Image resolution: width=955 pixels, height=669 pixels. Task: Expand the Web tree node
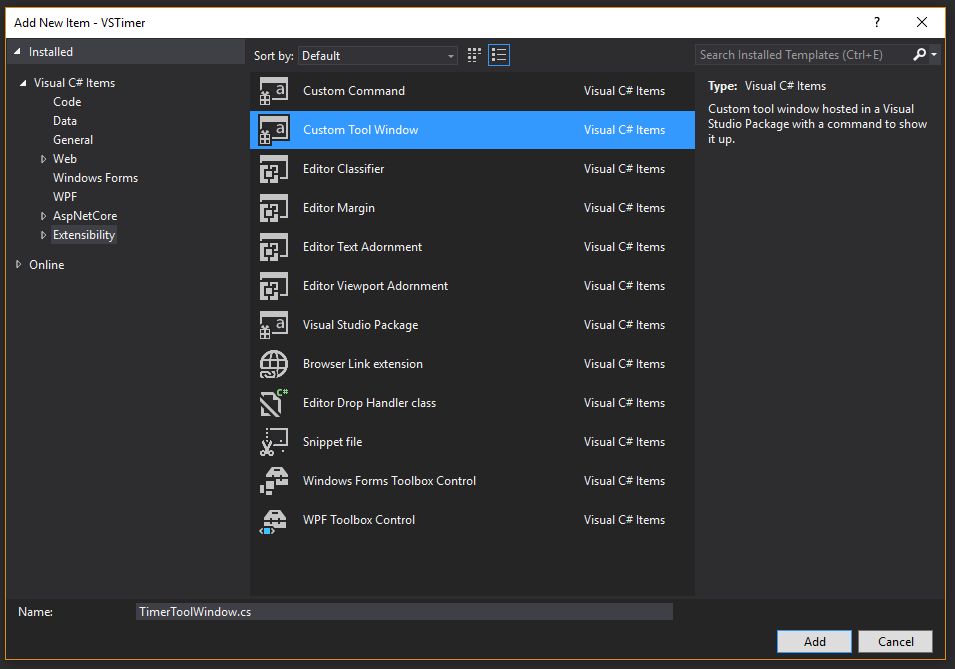(x=43, y=159)
